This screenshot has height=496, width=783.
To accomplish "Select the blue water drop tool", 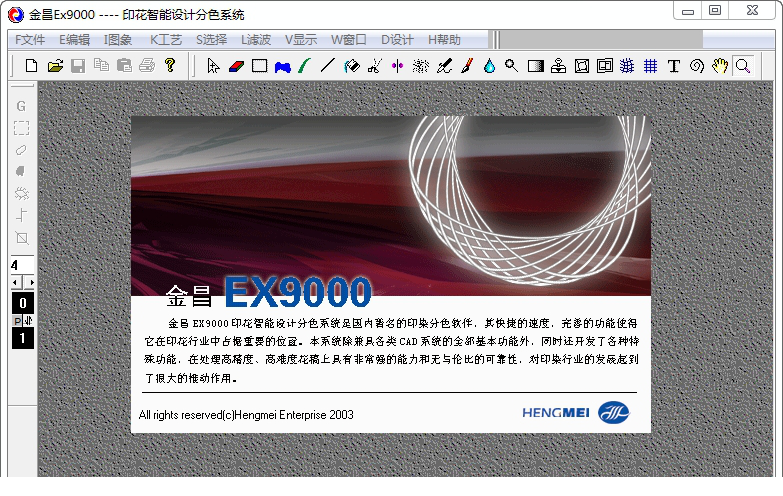I will 489,66.
